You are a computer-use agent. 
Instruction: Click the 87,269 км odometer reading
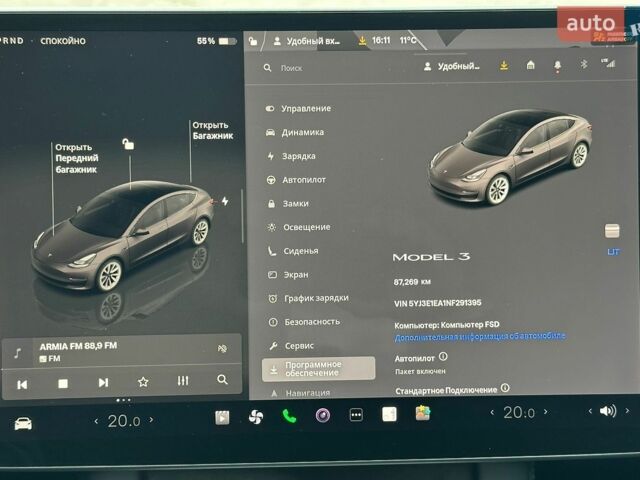(412, 282)
